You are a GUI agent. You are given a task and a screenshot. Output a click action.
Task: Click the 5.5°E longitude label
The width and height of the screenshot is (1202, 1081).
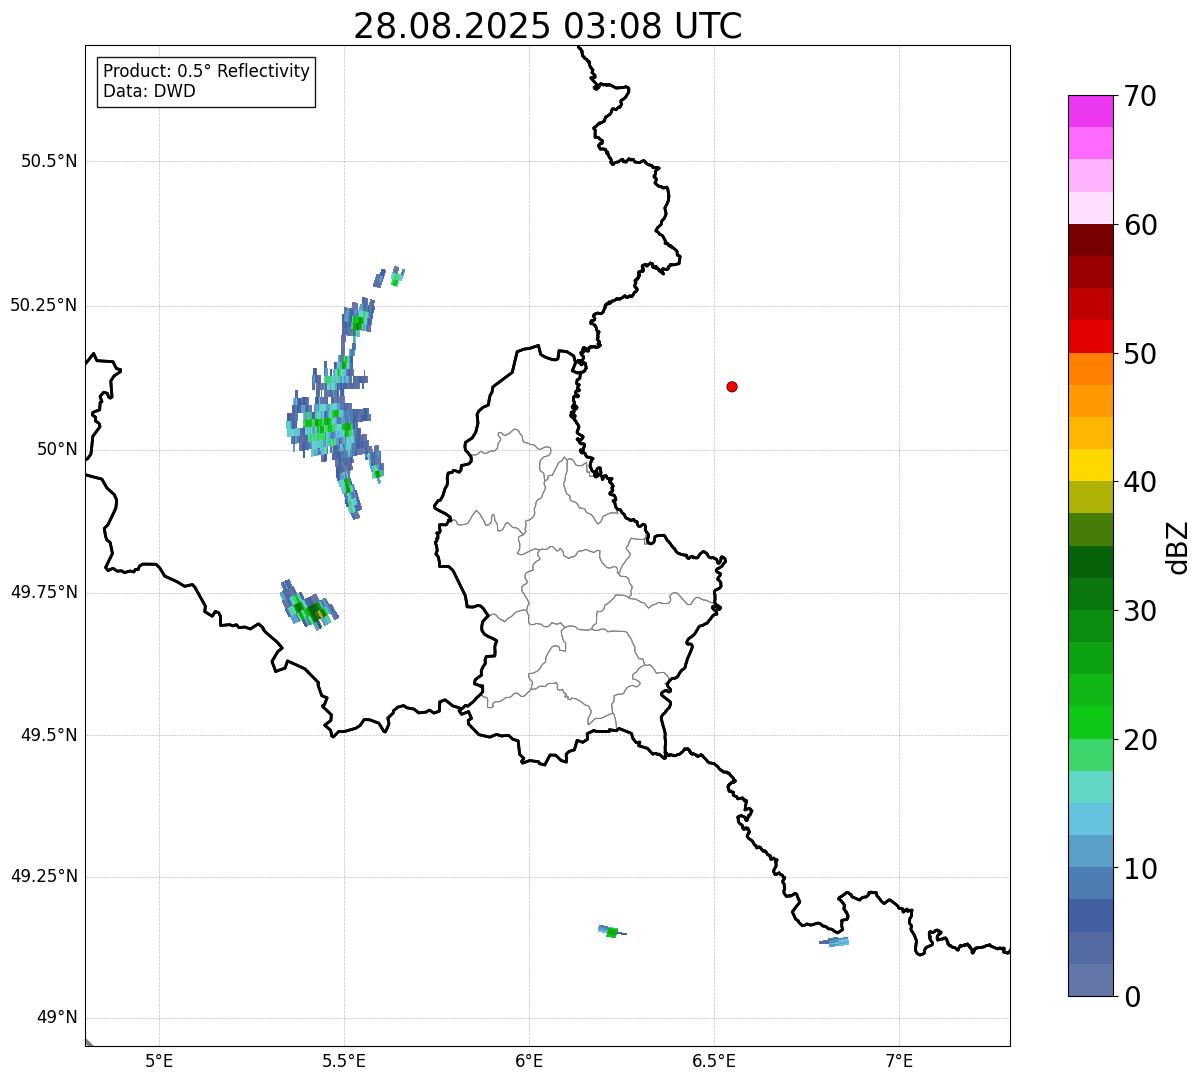point(344,1060)
